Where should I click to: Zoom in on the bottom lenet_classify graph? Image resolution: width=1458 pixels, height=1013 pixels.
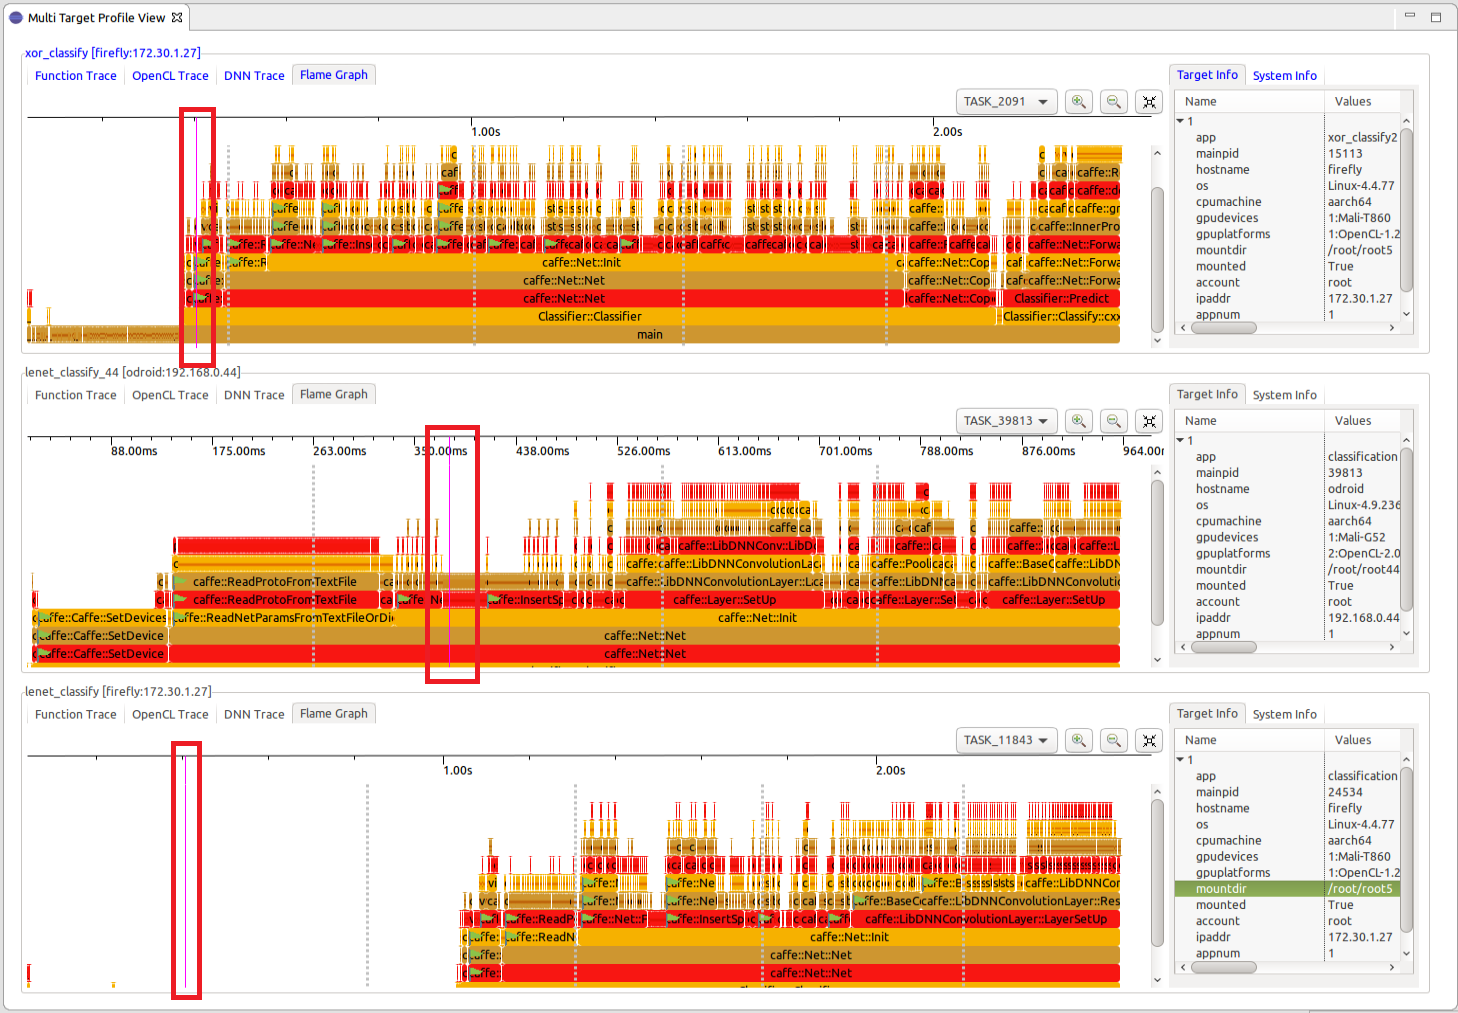click(x=1078, y=740)
